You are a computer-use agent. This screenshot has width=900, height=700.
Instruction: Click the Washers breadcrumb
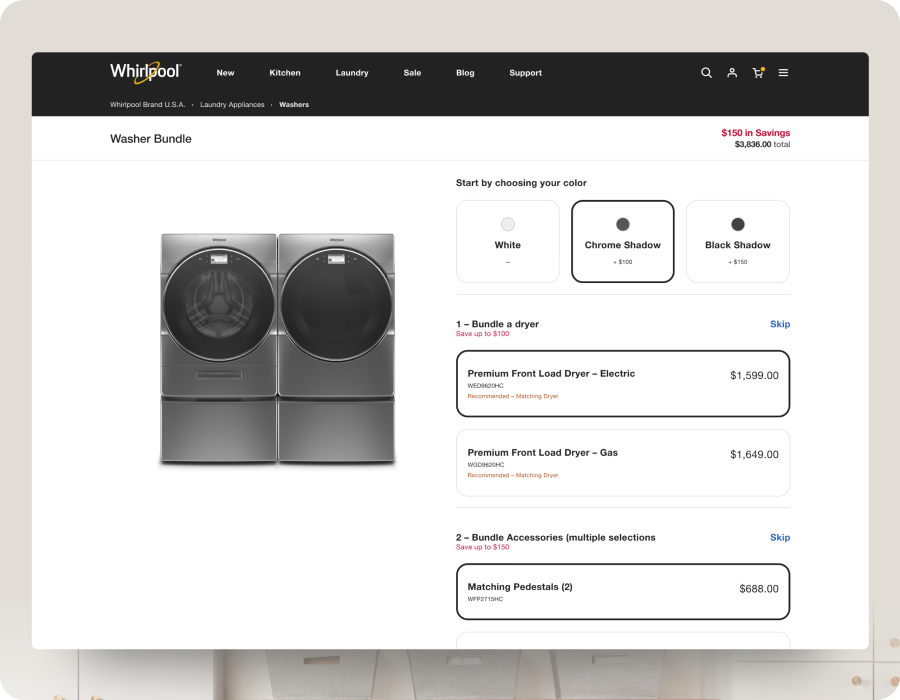point(294,104)
